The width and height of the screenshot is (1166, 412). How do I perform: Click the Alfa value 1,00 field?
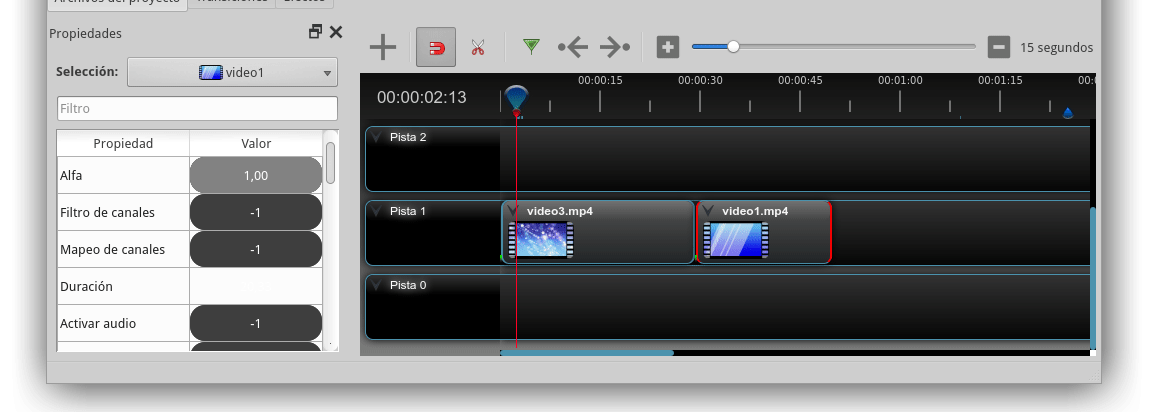(x=255, y=175)
